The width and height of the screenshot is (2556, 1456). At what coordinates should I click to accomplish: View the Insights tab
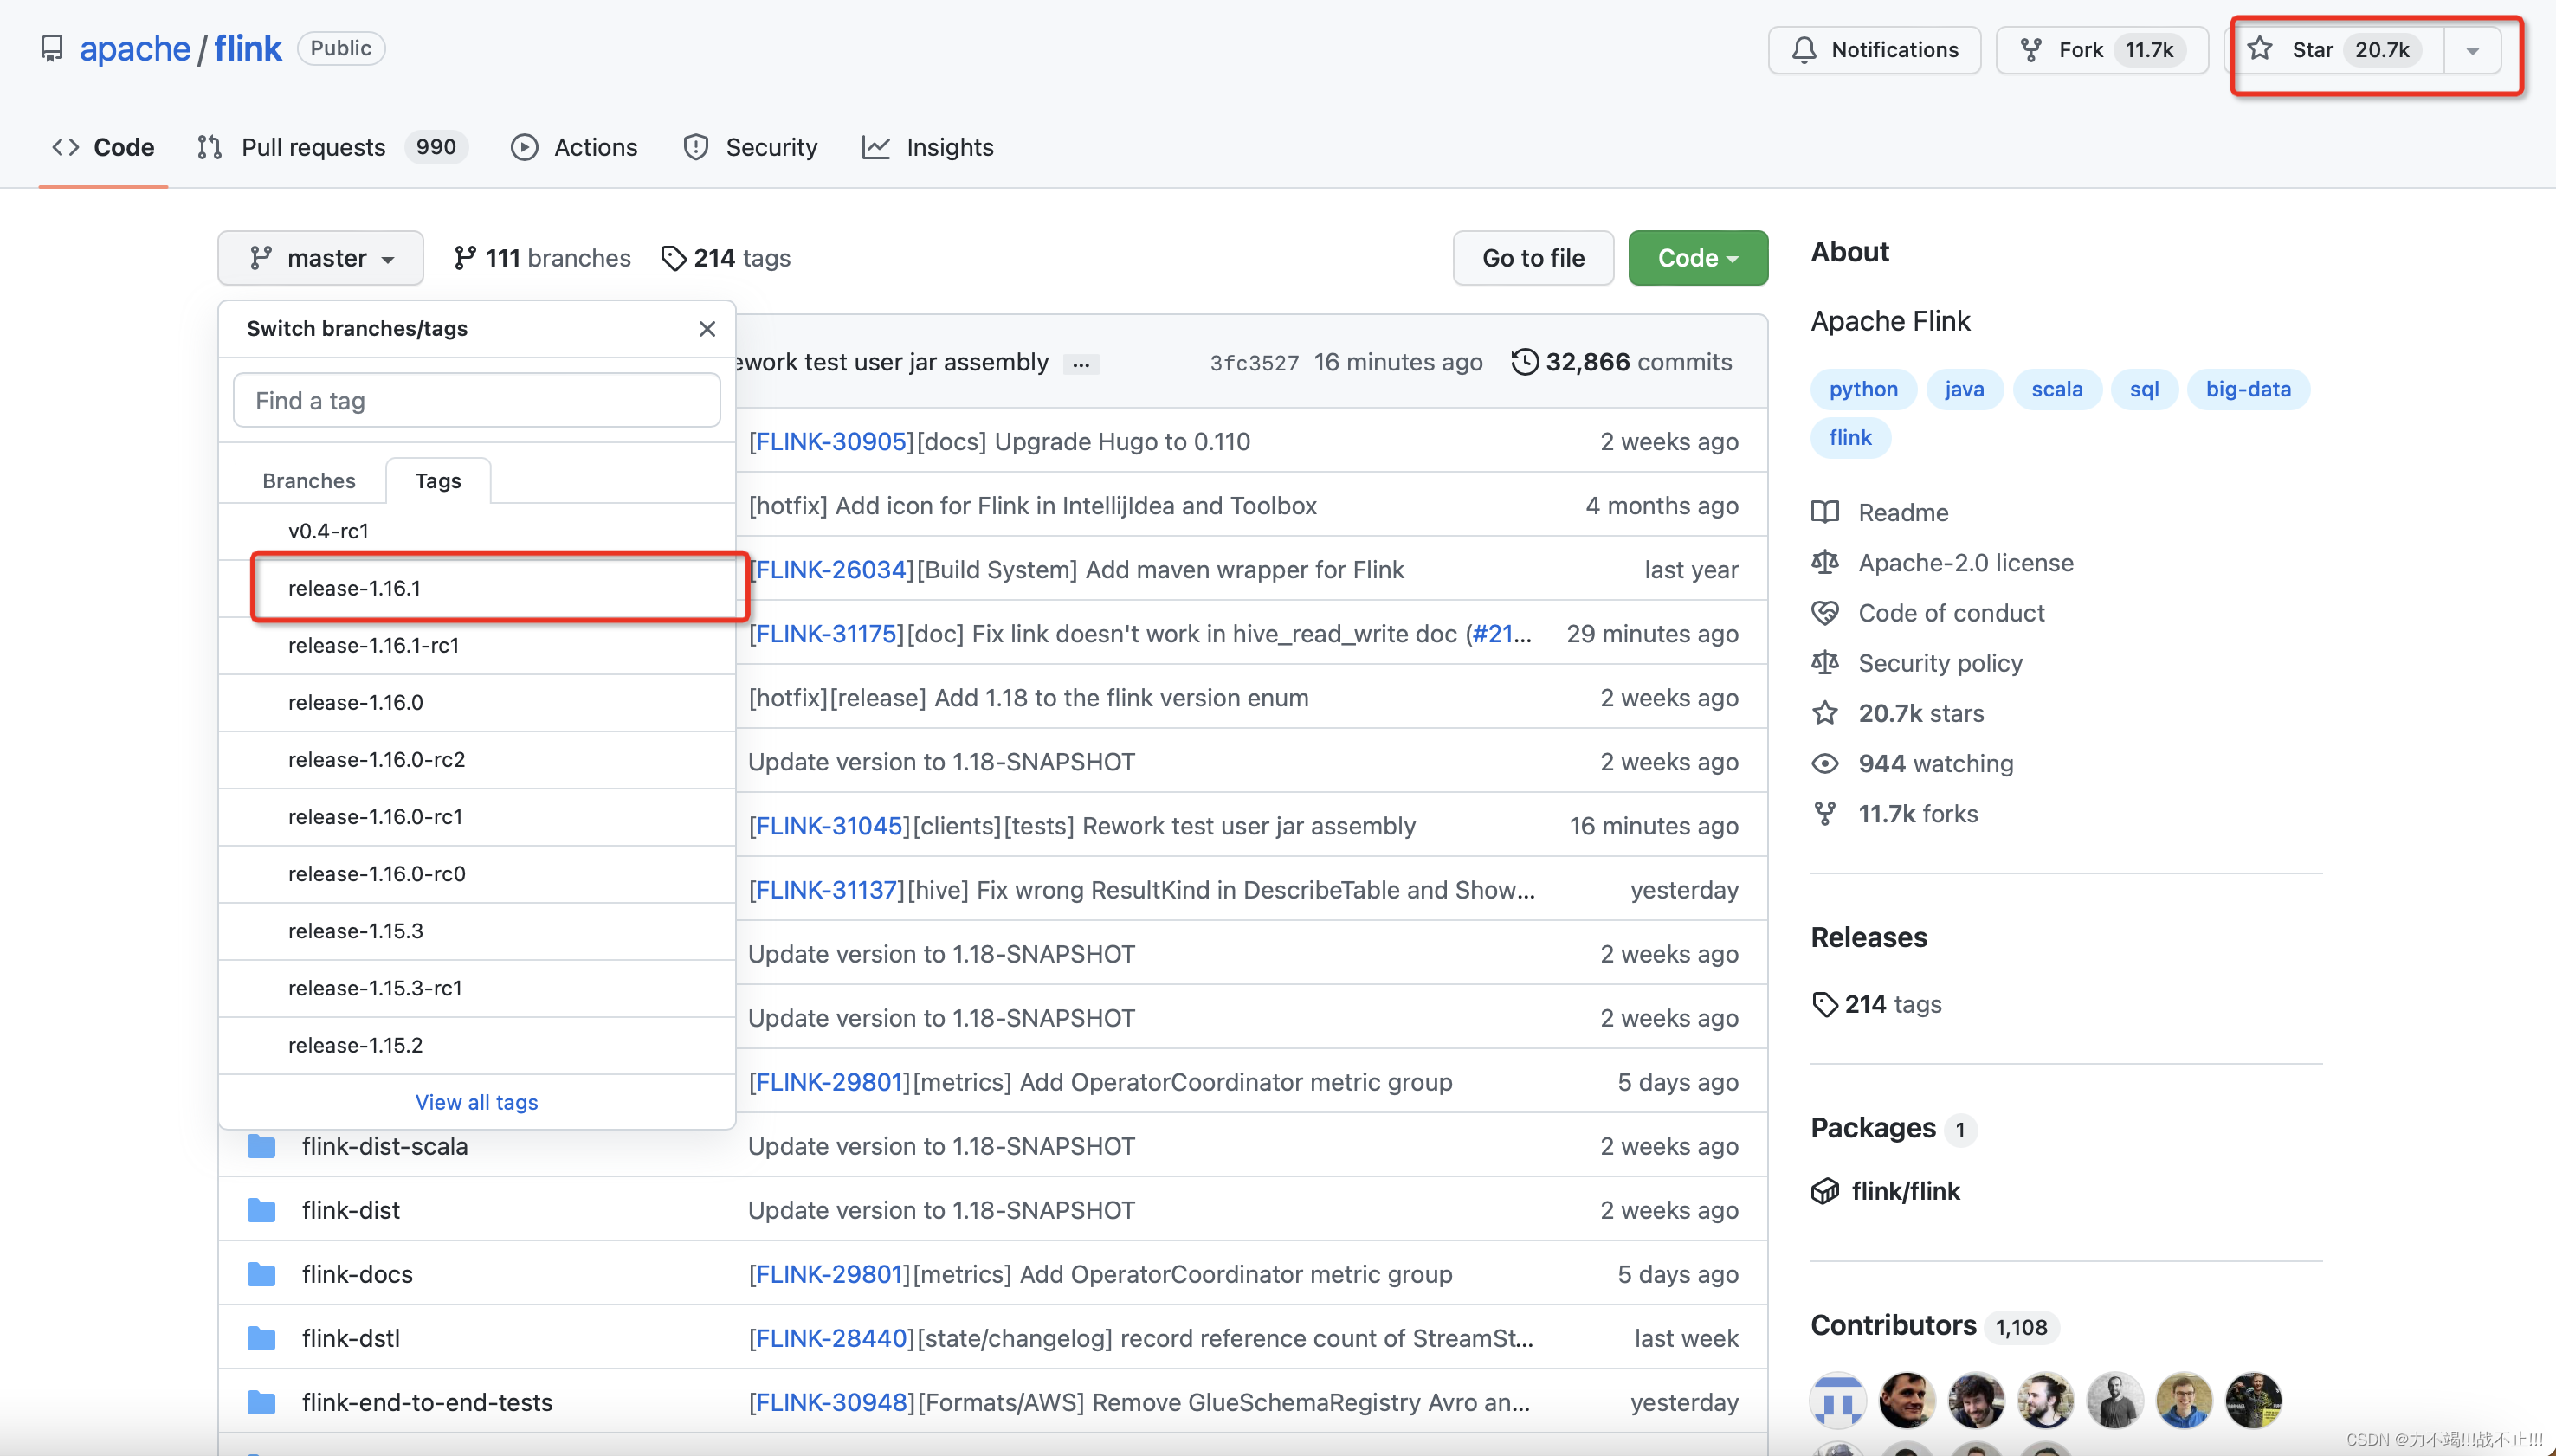click(x=928, y=147)
